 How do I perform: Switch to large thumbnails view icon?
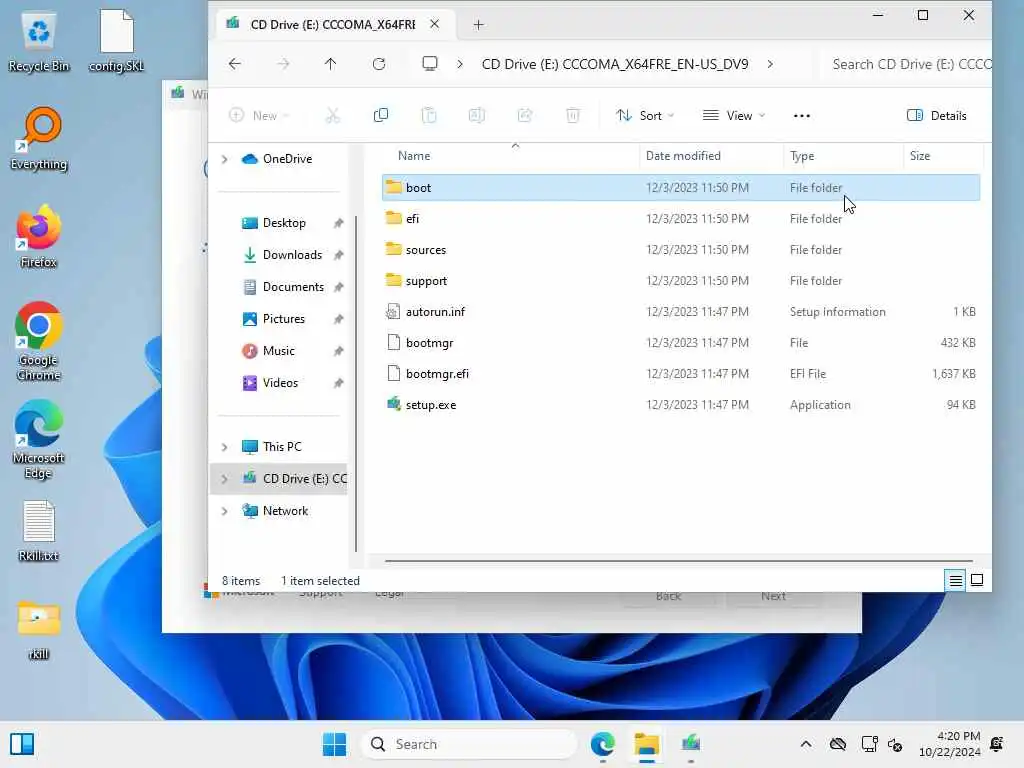(977, 580)
